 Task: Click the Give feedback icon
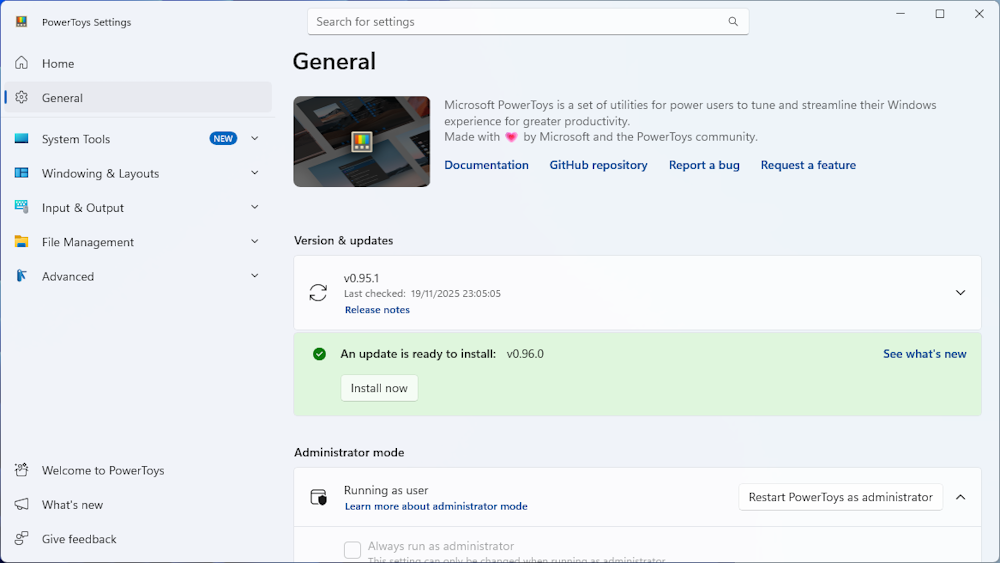click(x=21, y=539)
